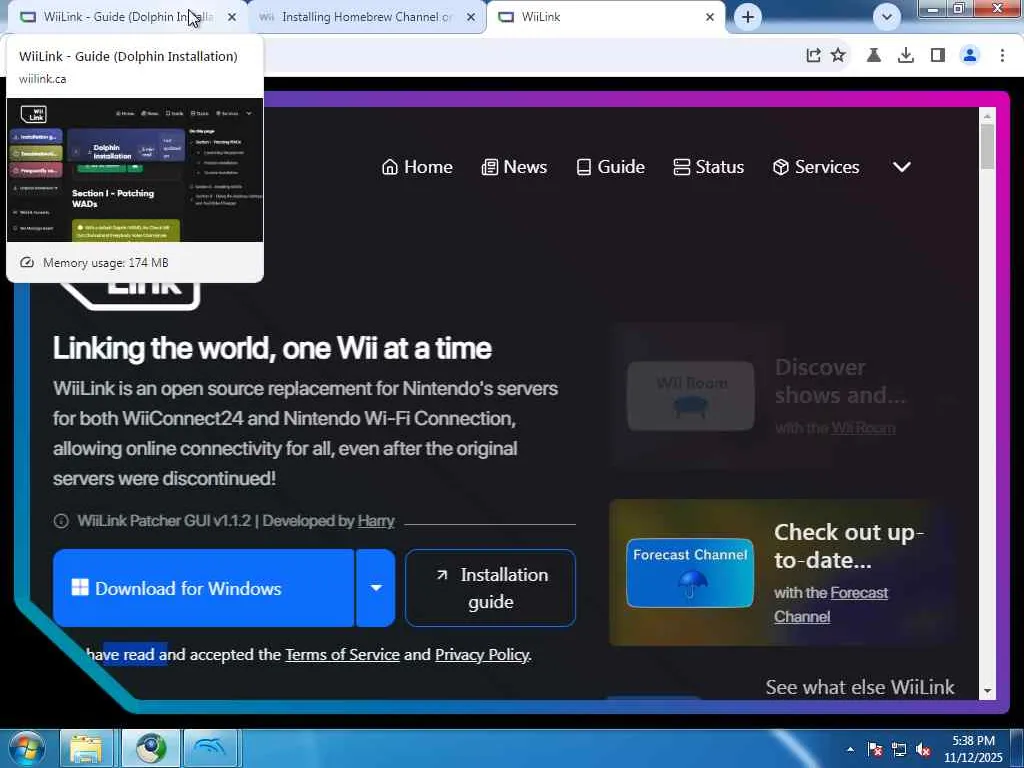Open the Chrome Labs flask icon
The width and height of the screenshot is (1024, 768).
[x=874, y=56]
